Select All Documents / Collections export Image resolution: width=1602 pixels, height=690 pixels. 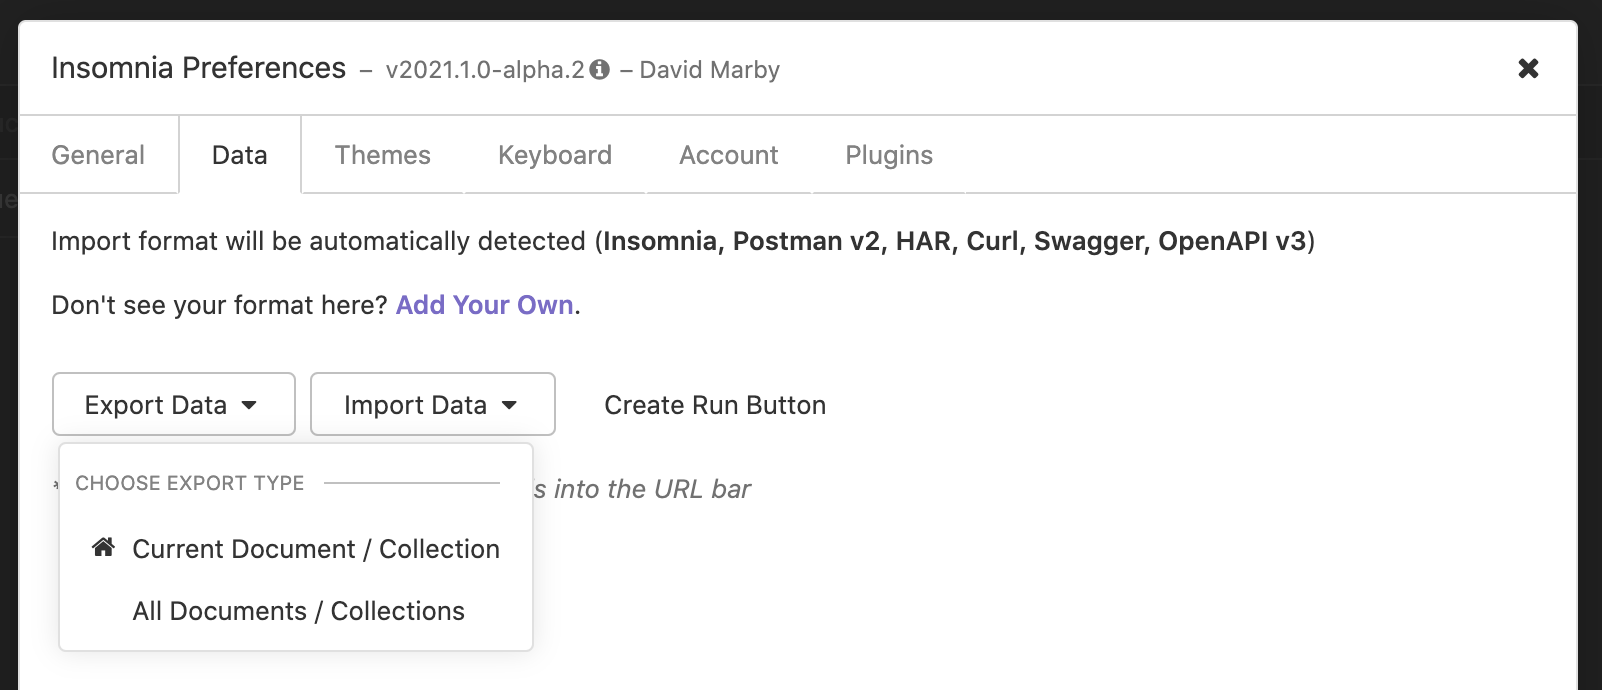coord(298,611)
